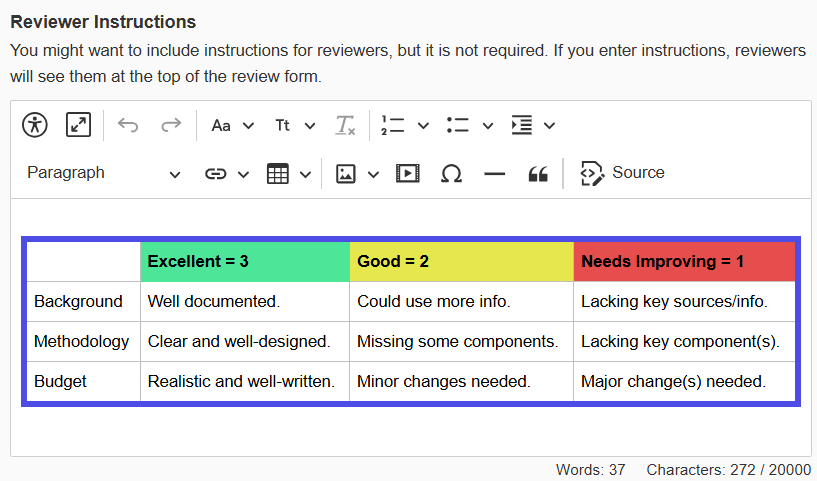Open the Paragraph format dropdown
The height and width of the screenshot is (481, 817).
point(103,173)
